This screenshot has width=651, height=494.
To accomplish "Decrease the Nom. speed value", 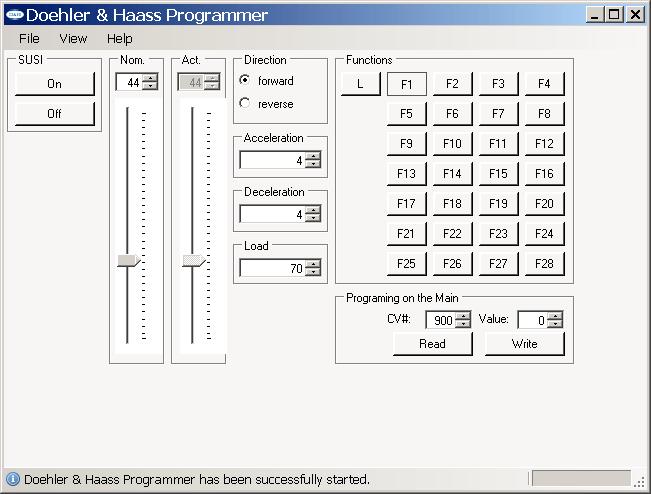I will (x=150, y=86).
